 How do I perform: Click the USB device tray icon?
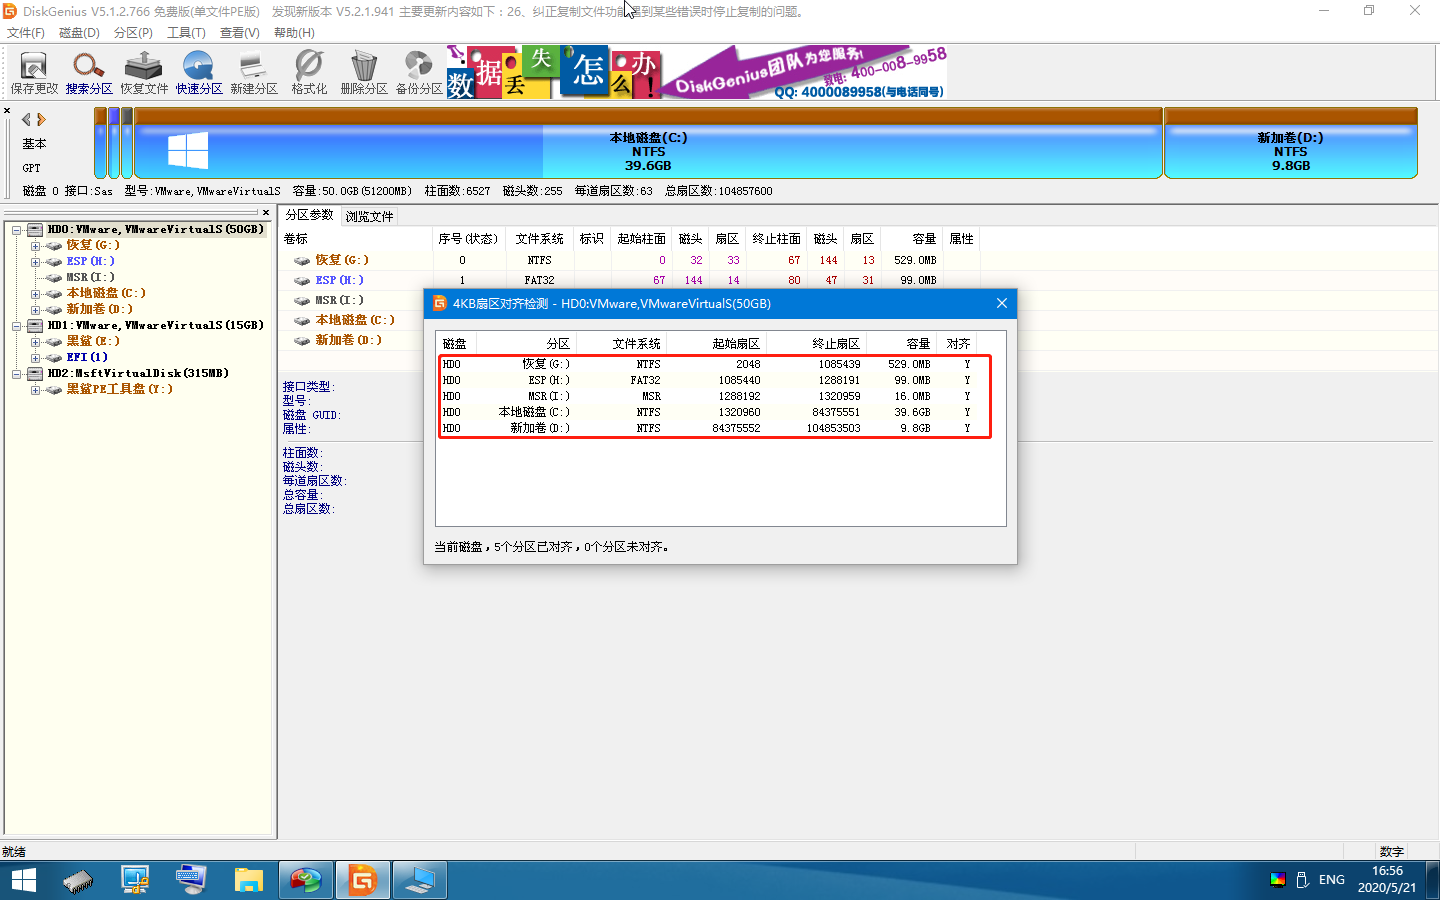[1303, 880]
